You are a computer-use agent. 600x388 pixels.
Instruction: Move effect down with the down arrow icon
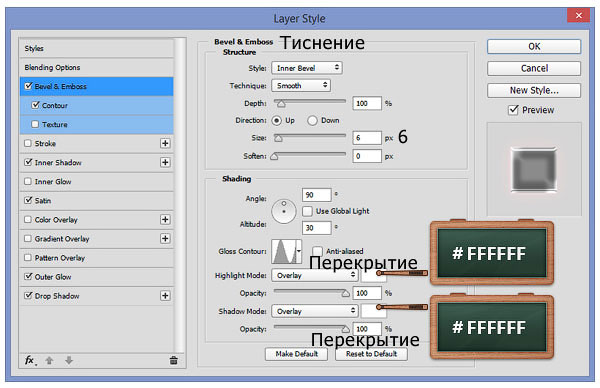point(69,360)
